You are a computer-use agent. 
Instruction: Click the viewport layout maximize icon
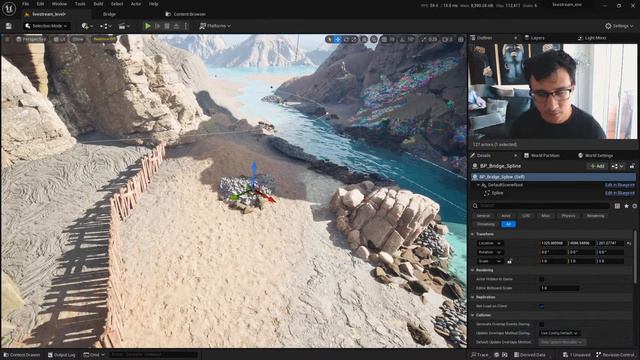click(461, 39)
